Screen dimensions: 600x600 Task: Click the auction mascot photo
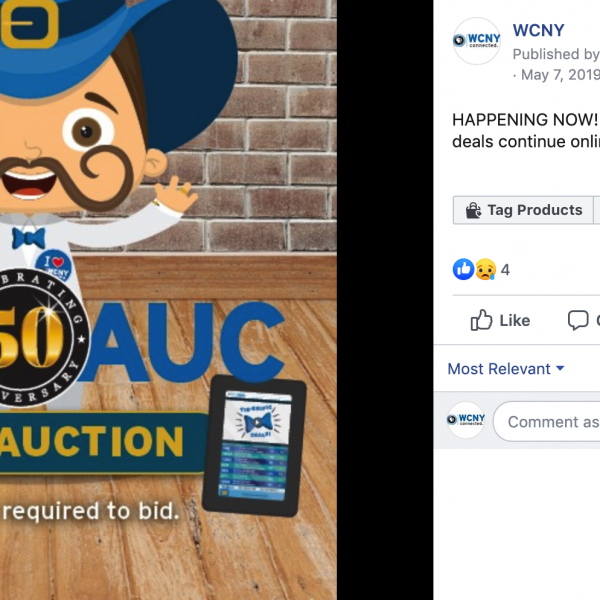tap(168, 300)
